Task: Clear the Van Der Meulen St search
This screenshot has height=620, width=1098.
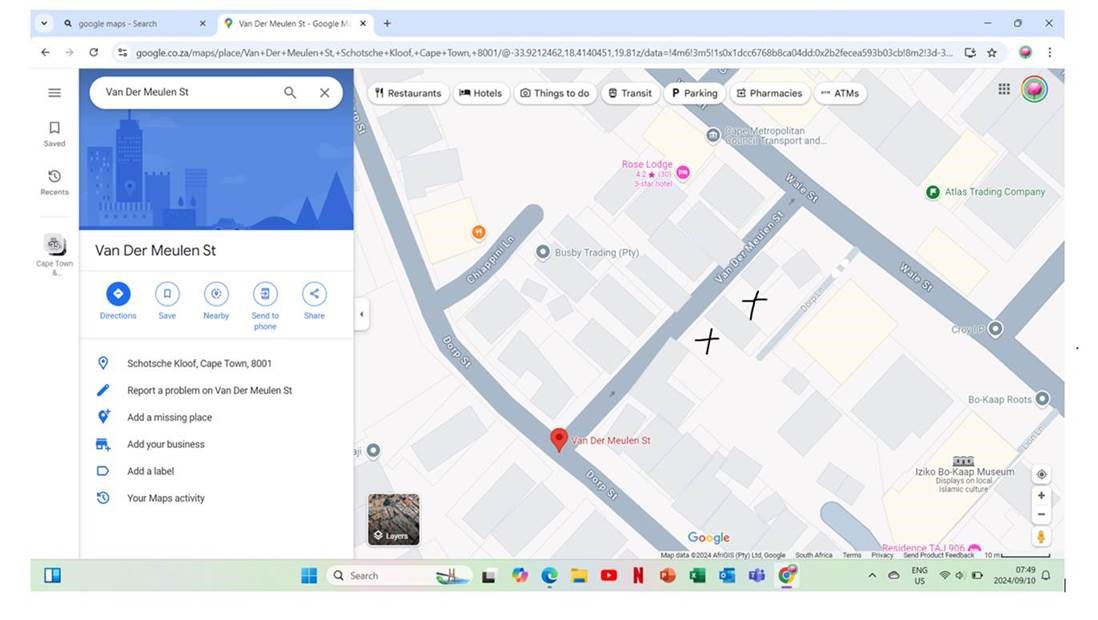Action: [x=324, y=92]
